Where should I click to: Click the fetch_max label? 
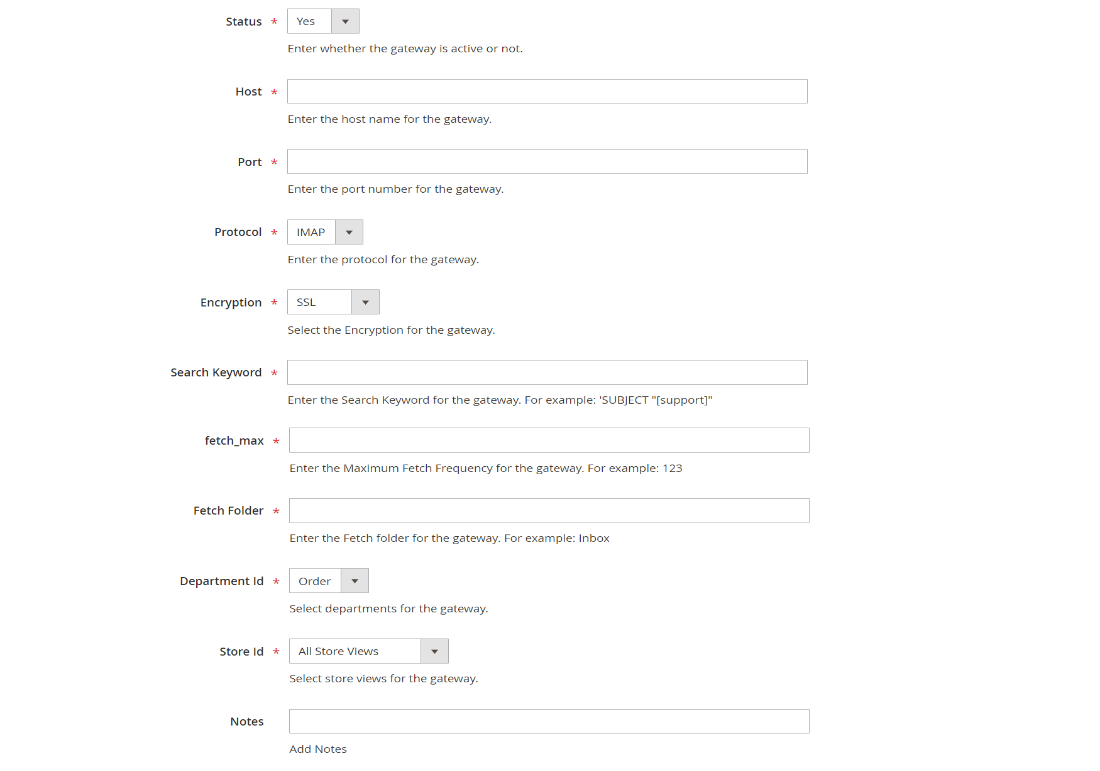click(234, 441)
